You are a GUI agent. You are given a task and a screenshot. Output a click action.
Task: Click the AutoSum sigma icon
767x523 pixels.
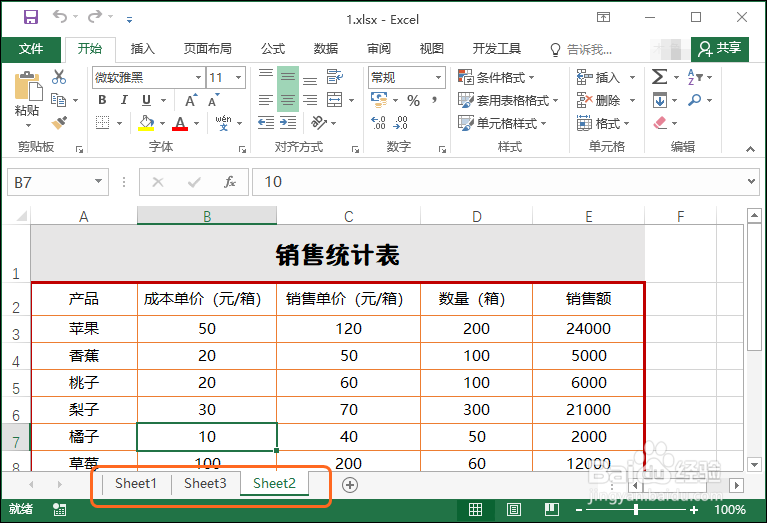(x=659, y=77)
